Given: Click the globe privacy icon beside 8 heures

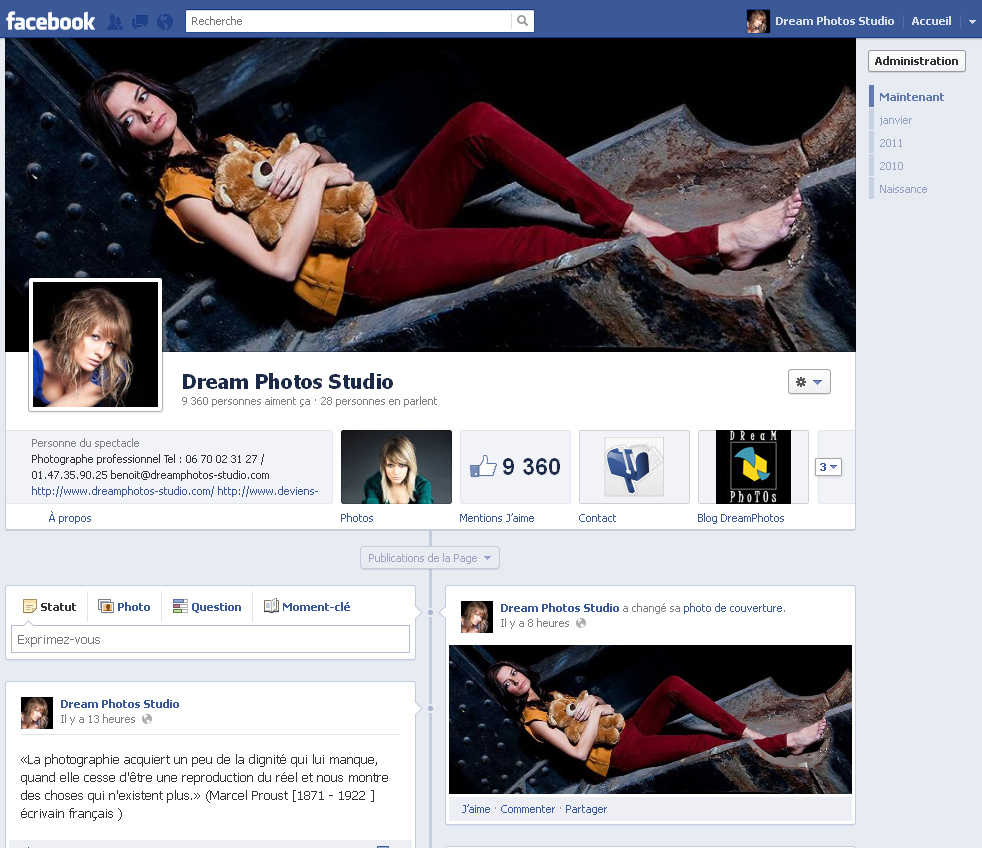Looking at the screenshot, I should [x=581, y=623].
